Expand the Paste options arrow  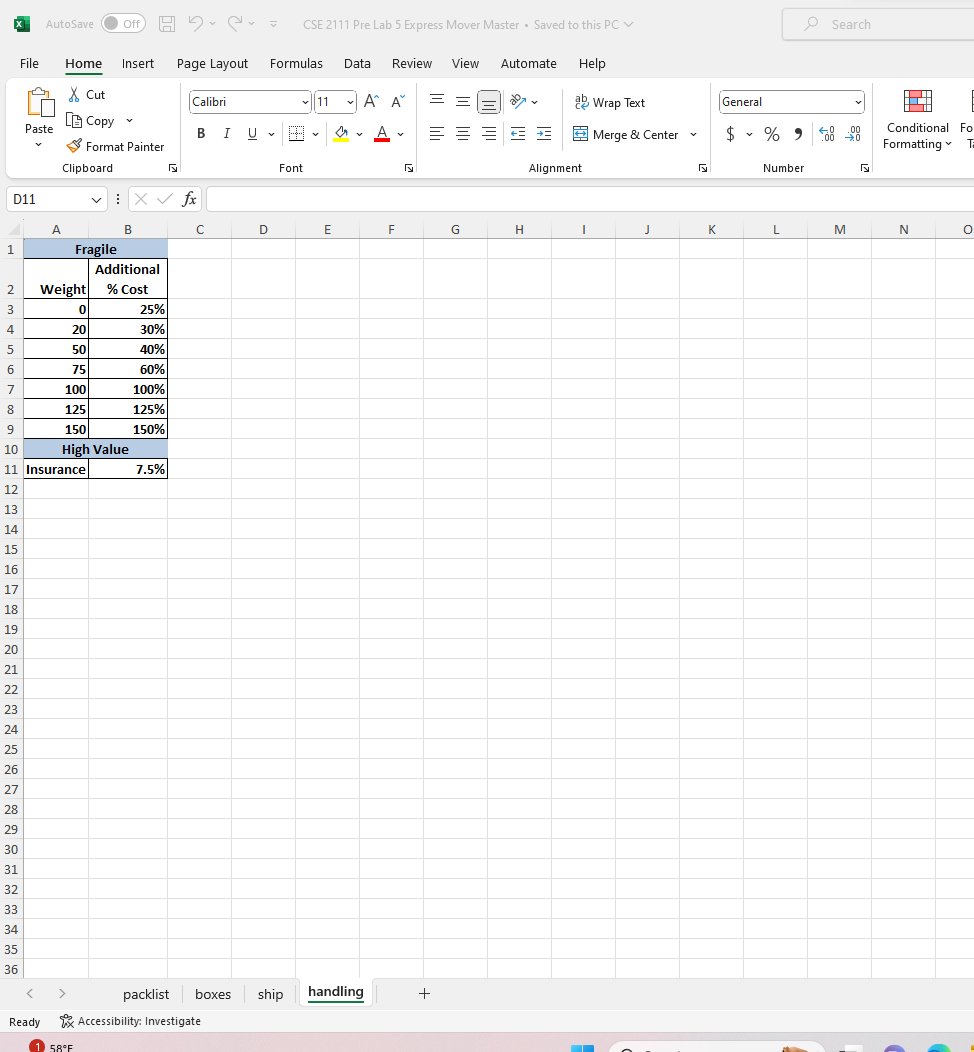38,144
